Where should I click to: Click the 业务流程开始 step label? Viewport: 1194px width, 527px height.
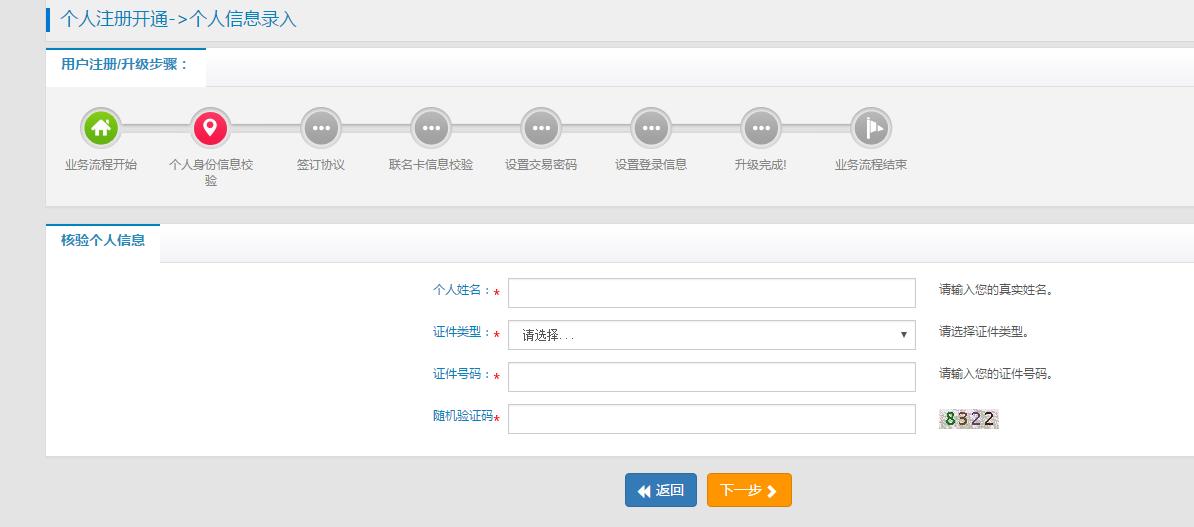tap(101, 164)
